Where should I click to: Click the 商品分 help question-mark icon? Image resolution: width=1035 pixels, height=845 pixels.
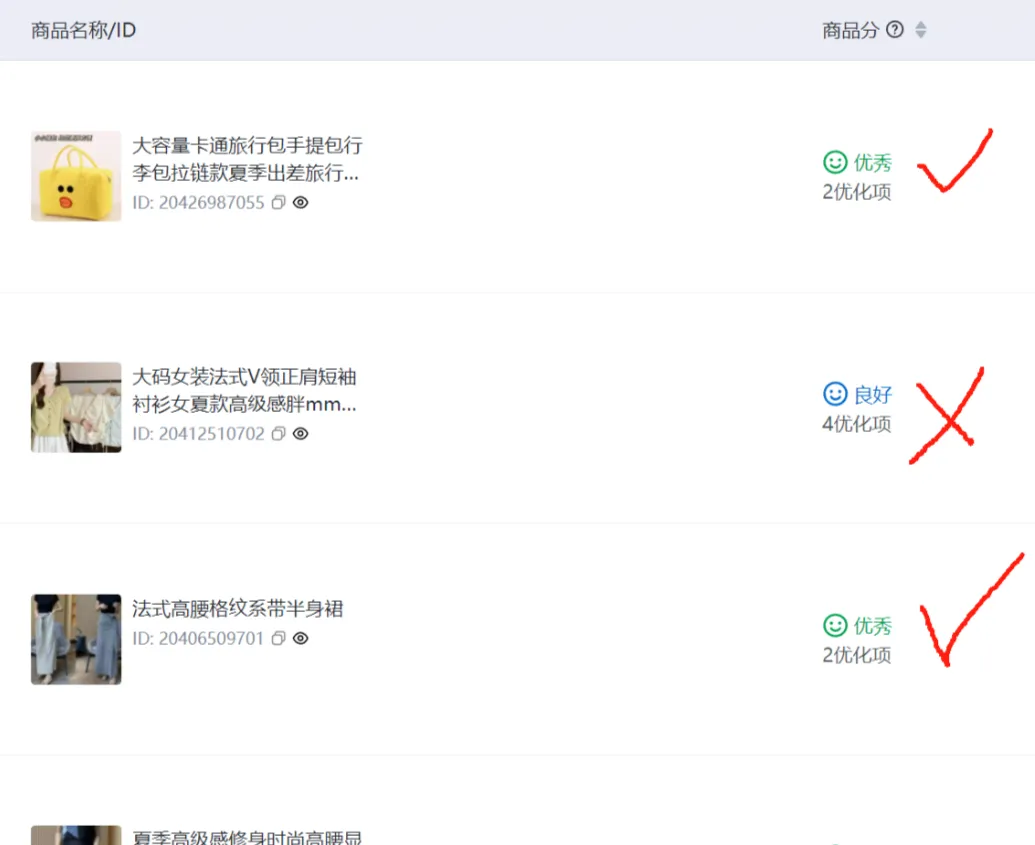894,30
